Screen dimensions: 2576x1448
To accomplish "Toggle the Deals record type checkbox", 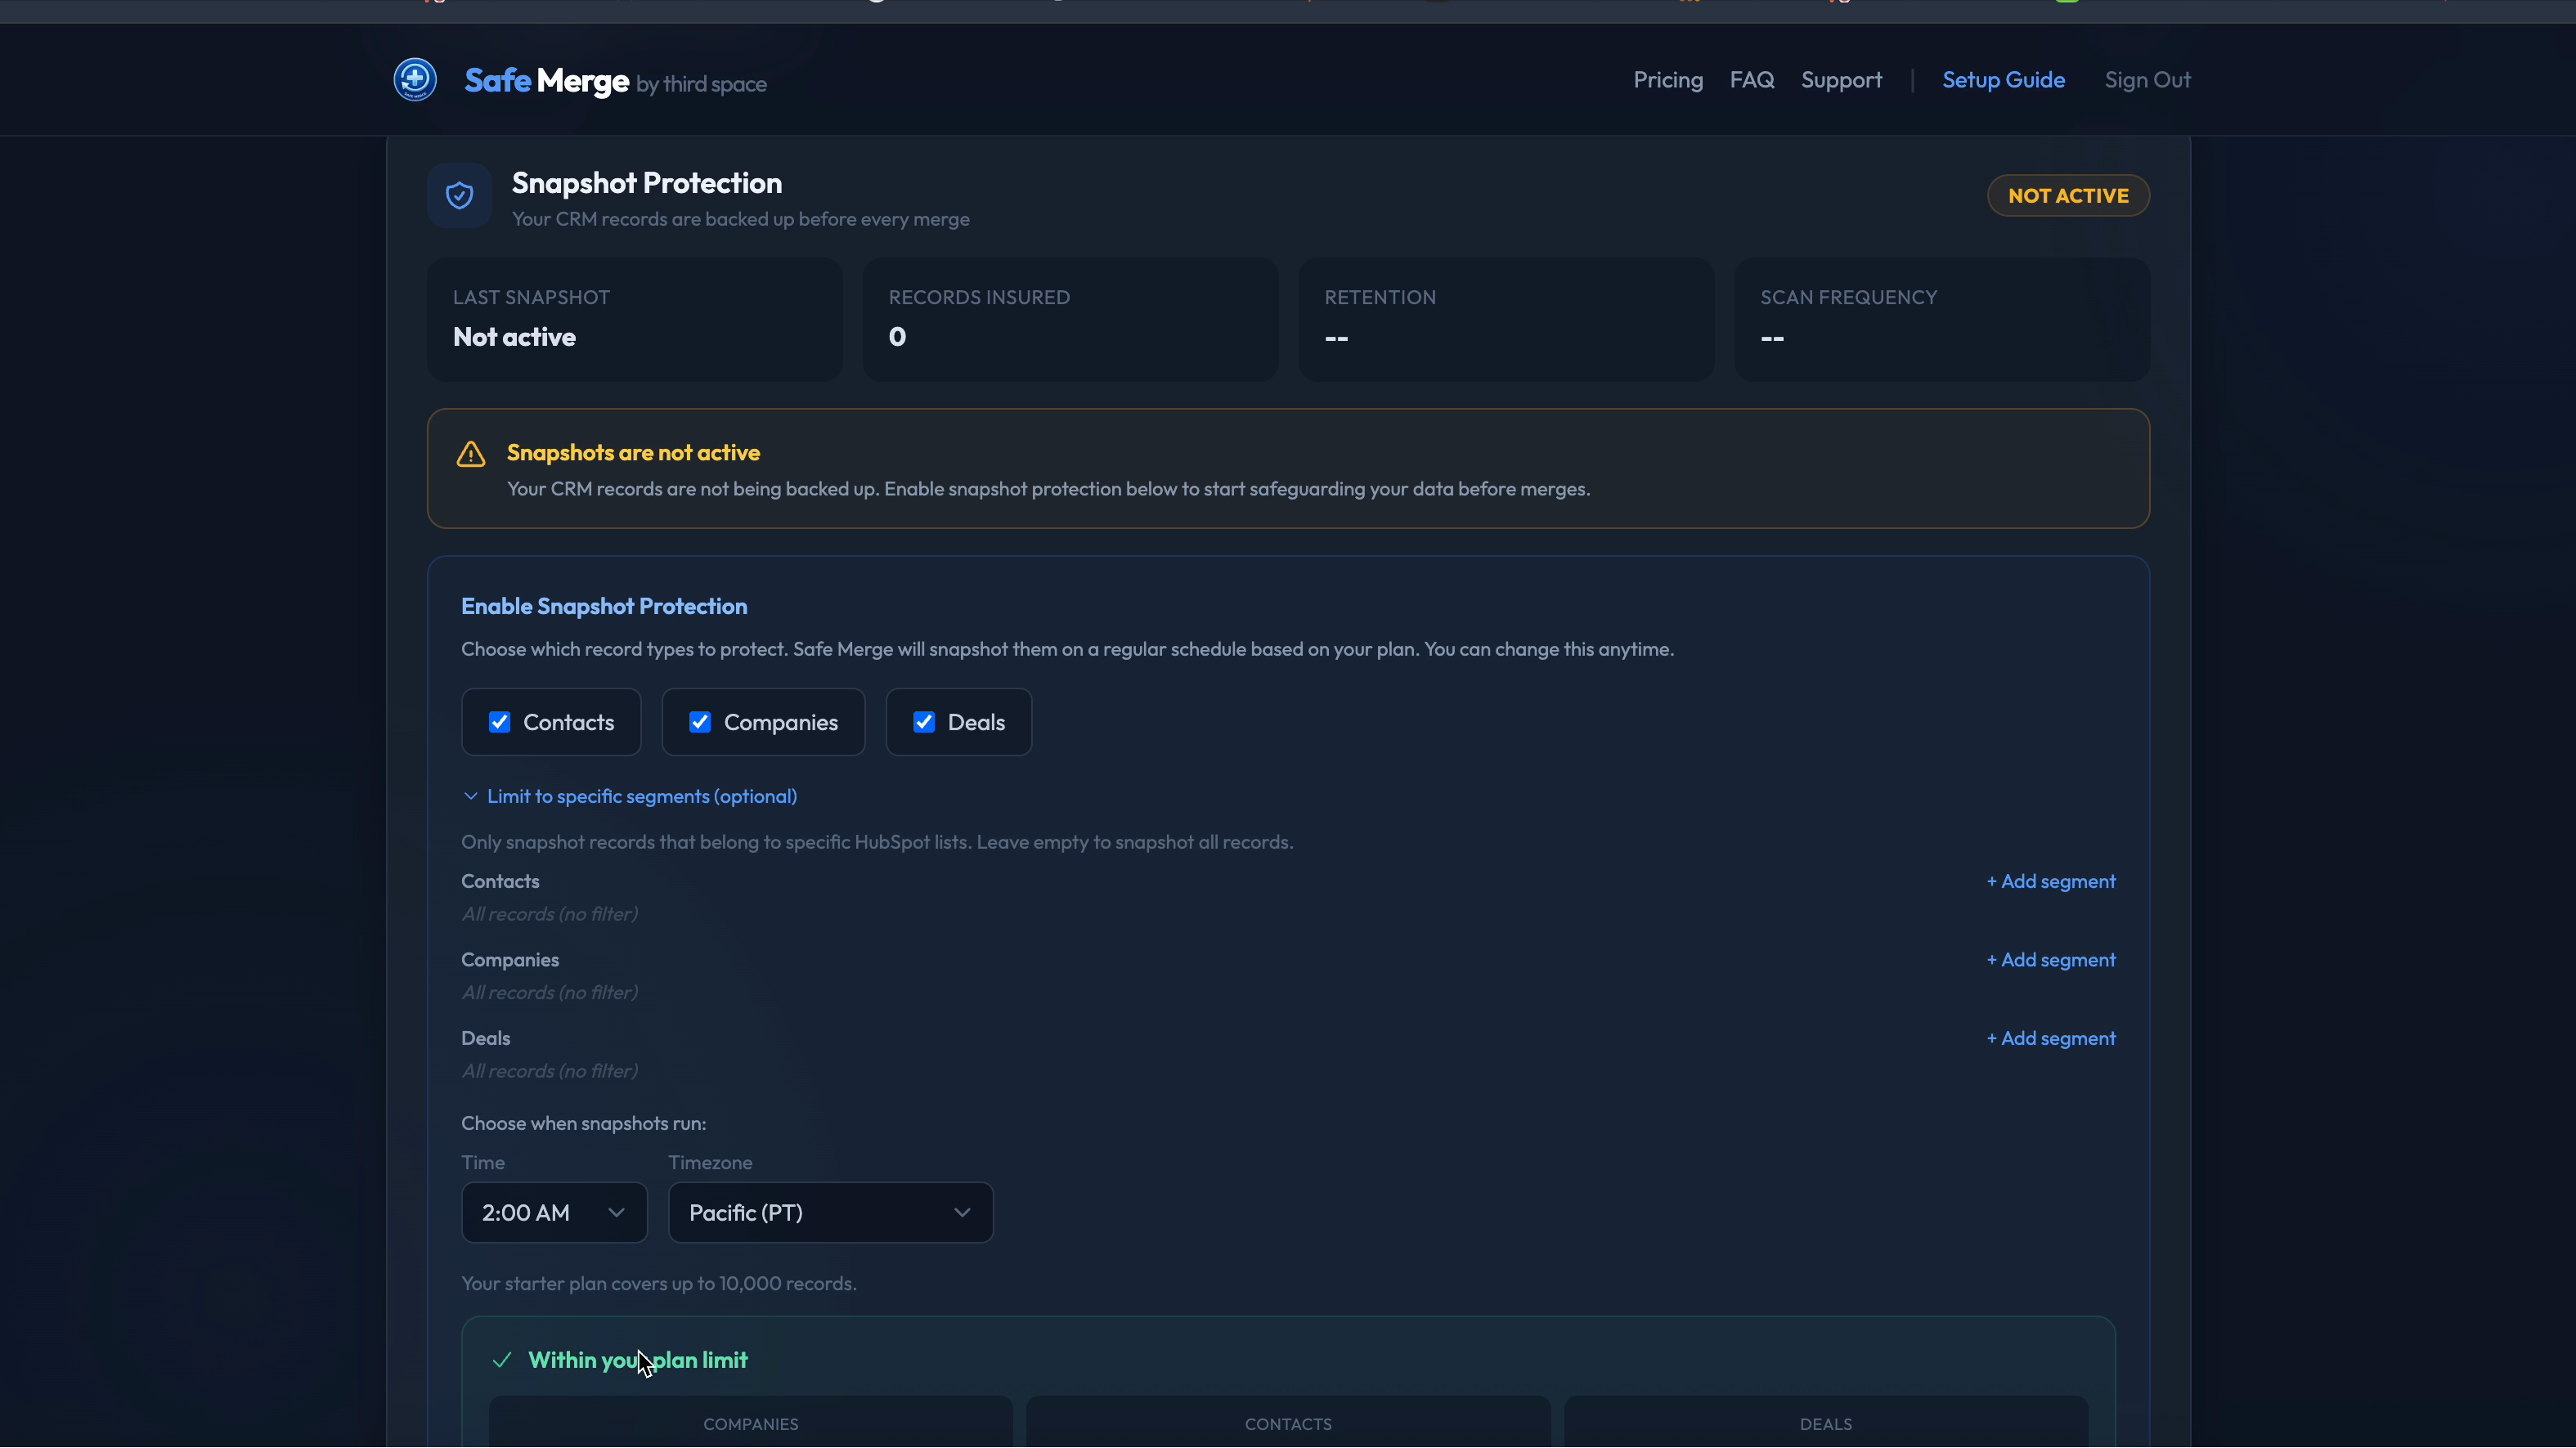I will [x=924, y=721].
